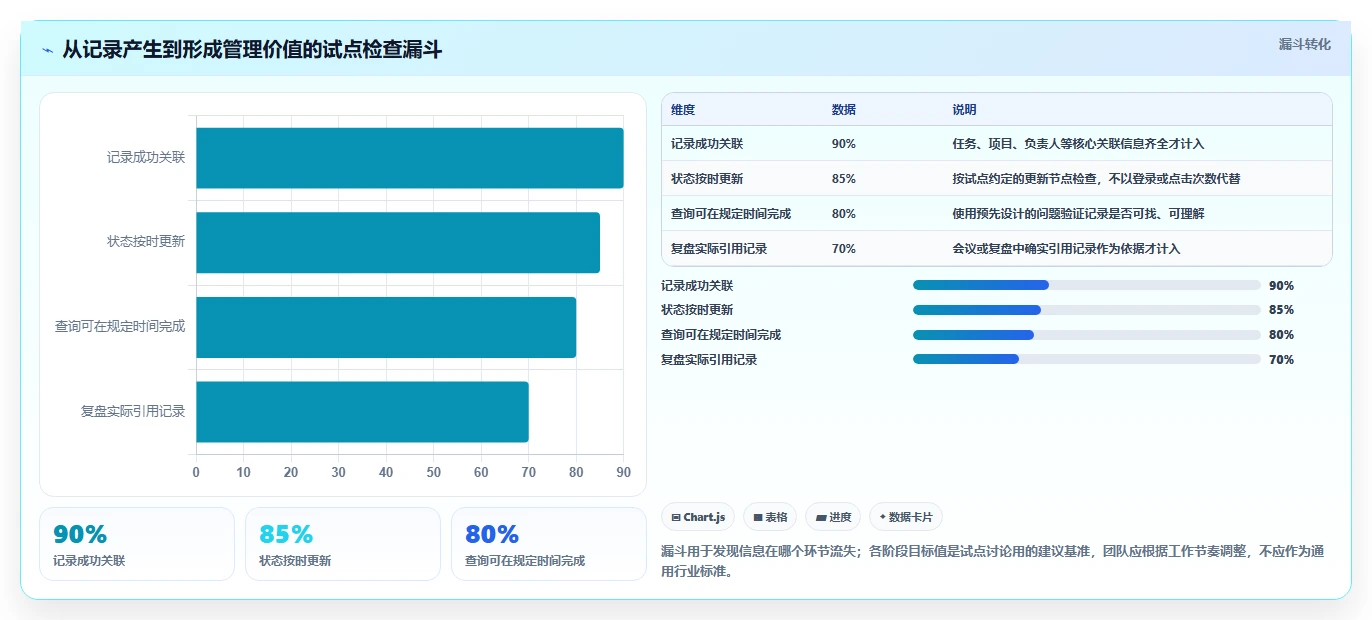Click the 80% stat card for 查询可在规定时间完成
Screen dimensions: 1372x620
549,544
